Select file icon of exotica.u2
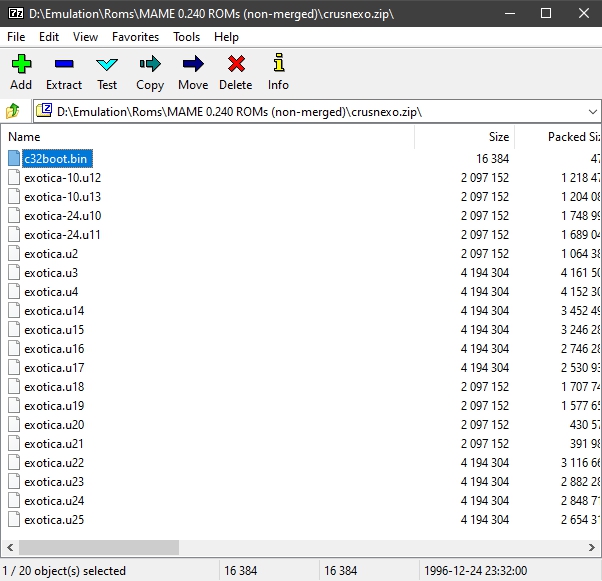Viewport: 602px width, 581px height. (x=14, y=253)
